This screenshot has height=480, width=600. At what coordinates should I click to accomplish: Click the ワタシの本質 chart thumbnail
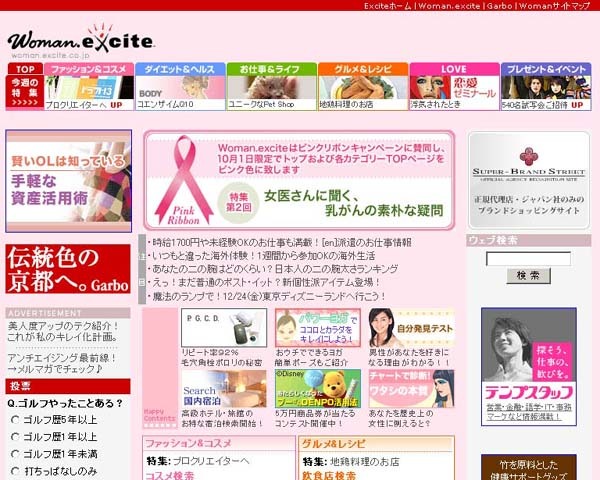411,389
